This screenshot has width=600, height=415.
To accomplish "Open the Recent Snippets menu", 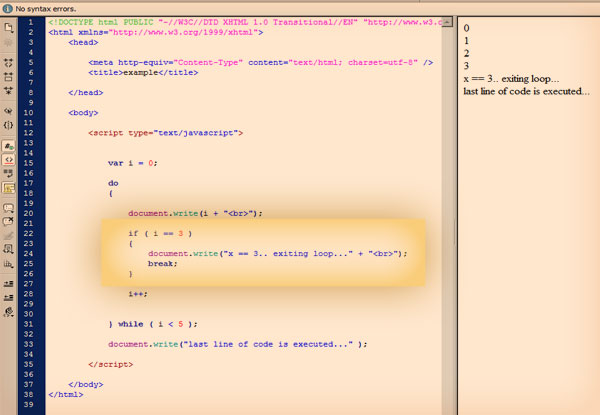I will tap(8, 249).
